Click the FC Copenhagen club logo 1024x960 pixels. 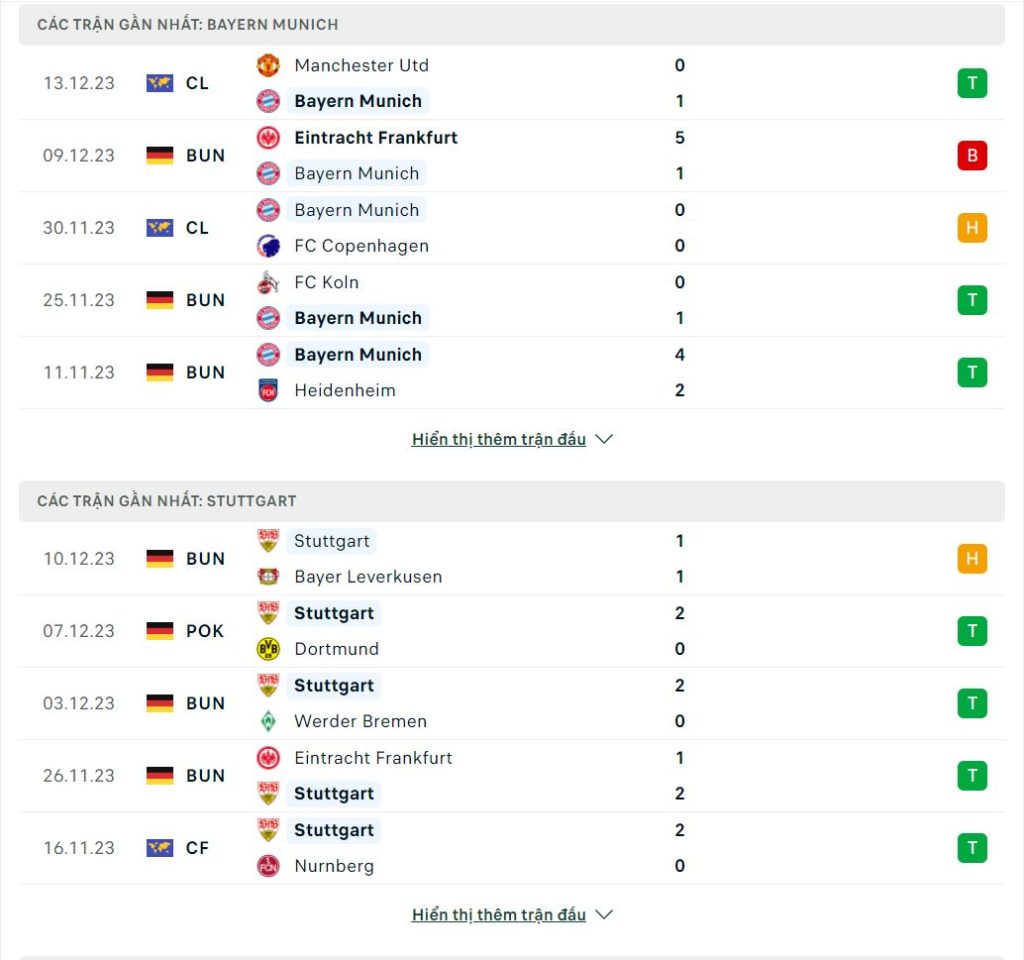point(268,246)
